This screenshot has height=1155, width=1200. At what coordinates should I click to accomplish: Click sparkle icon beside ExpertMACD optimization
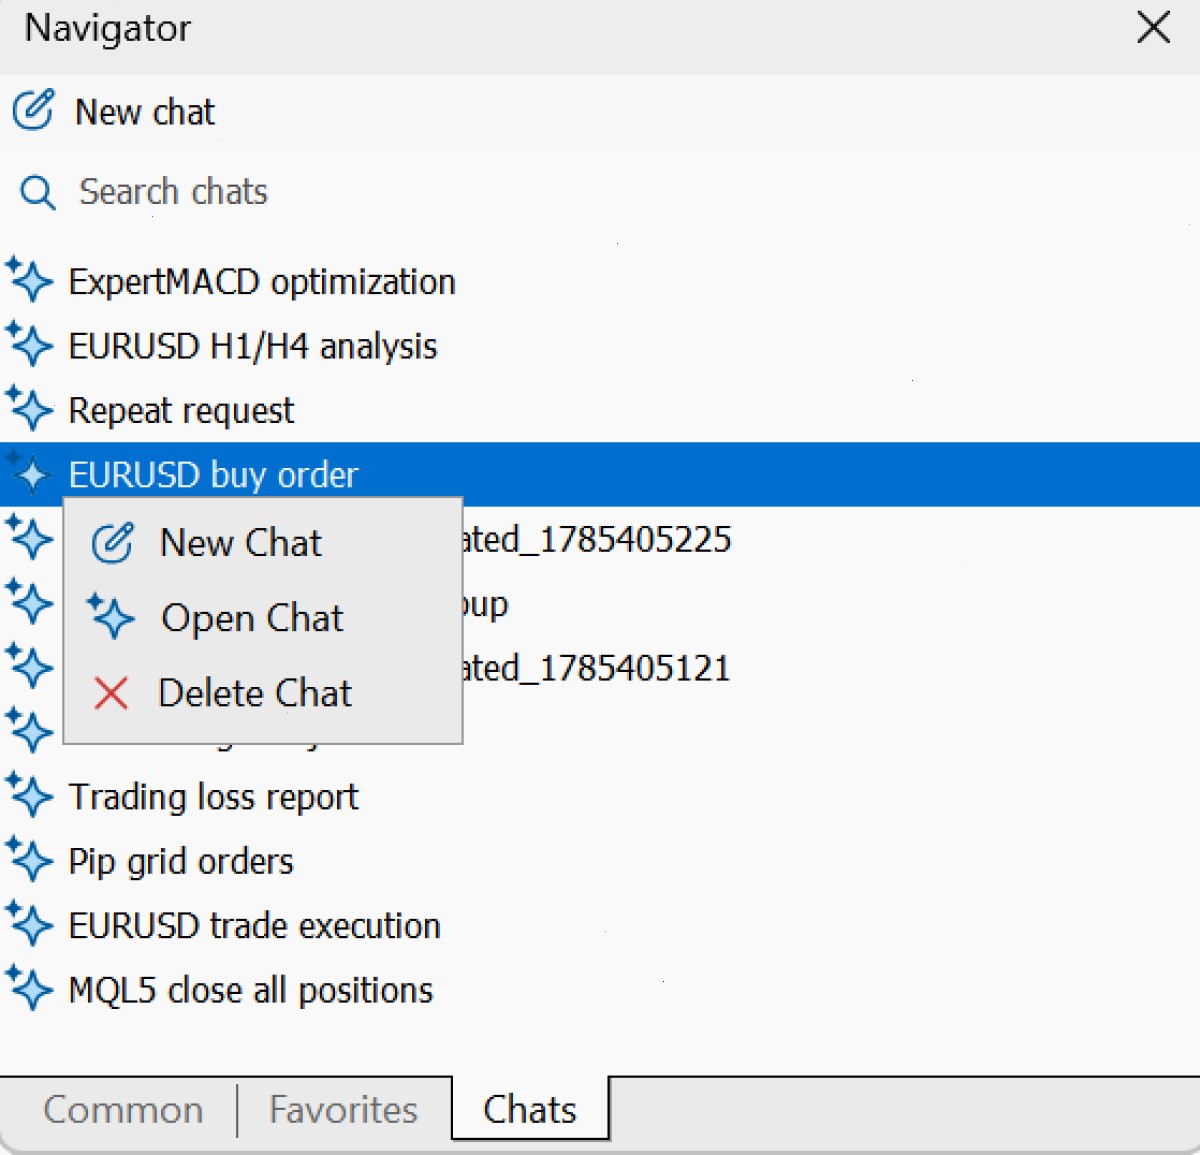coord(29,280)
